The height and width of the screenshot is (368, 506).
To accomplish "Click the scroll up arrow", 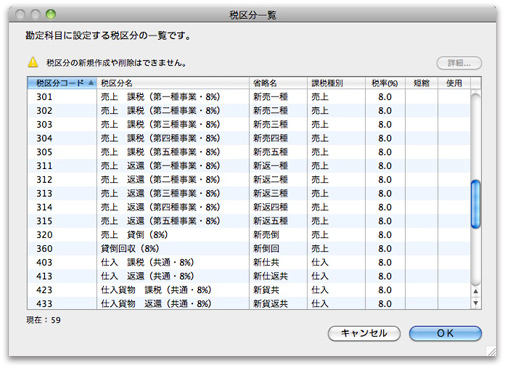I will pyautogui.click(x=476, y=291).
